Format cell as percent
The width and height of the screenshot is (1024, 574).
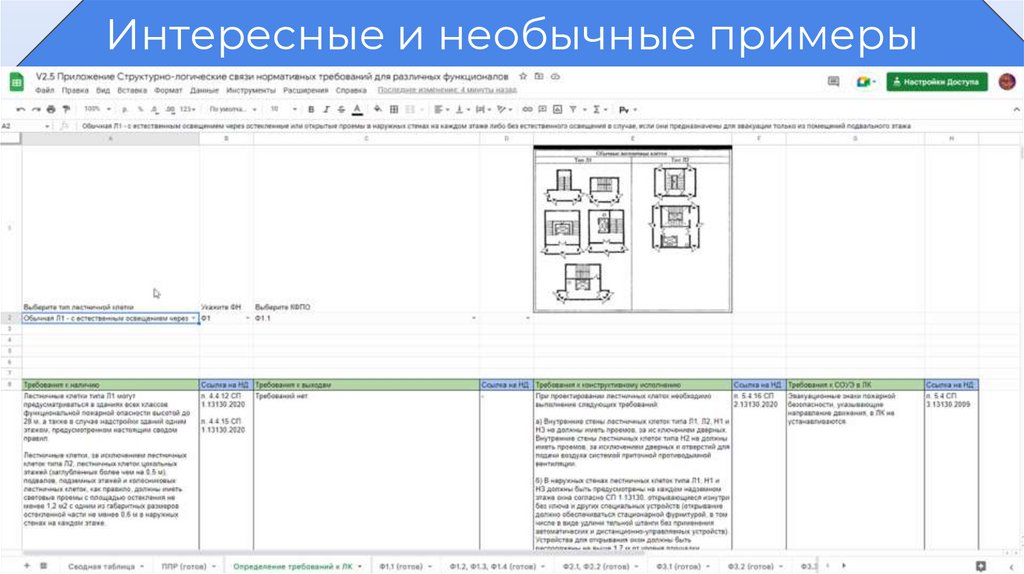140,110
